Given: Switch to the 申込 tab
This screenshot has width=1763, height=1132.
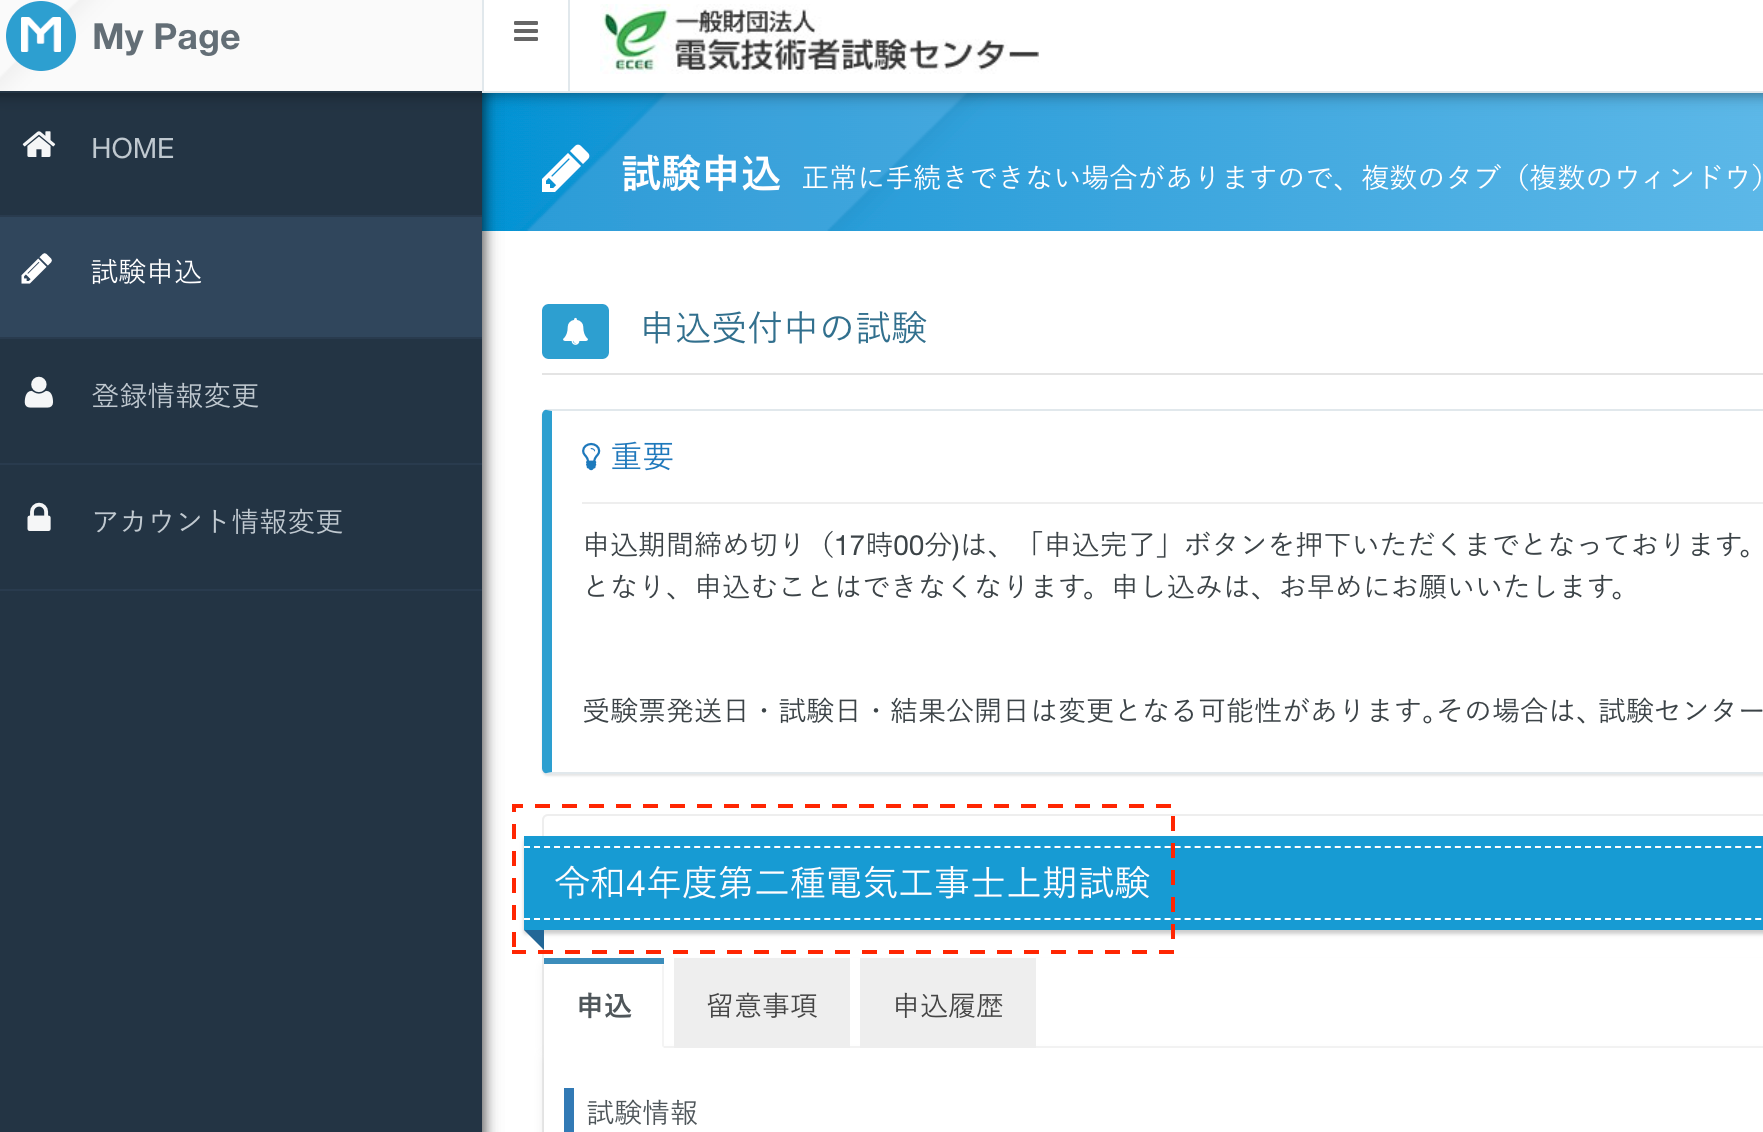Looking at the screenshot, I should tap(604, 1005).
